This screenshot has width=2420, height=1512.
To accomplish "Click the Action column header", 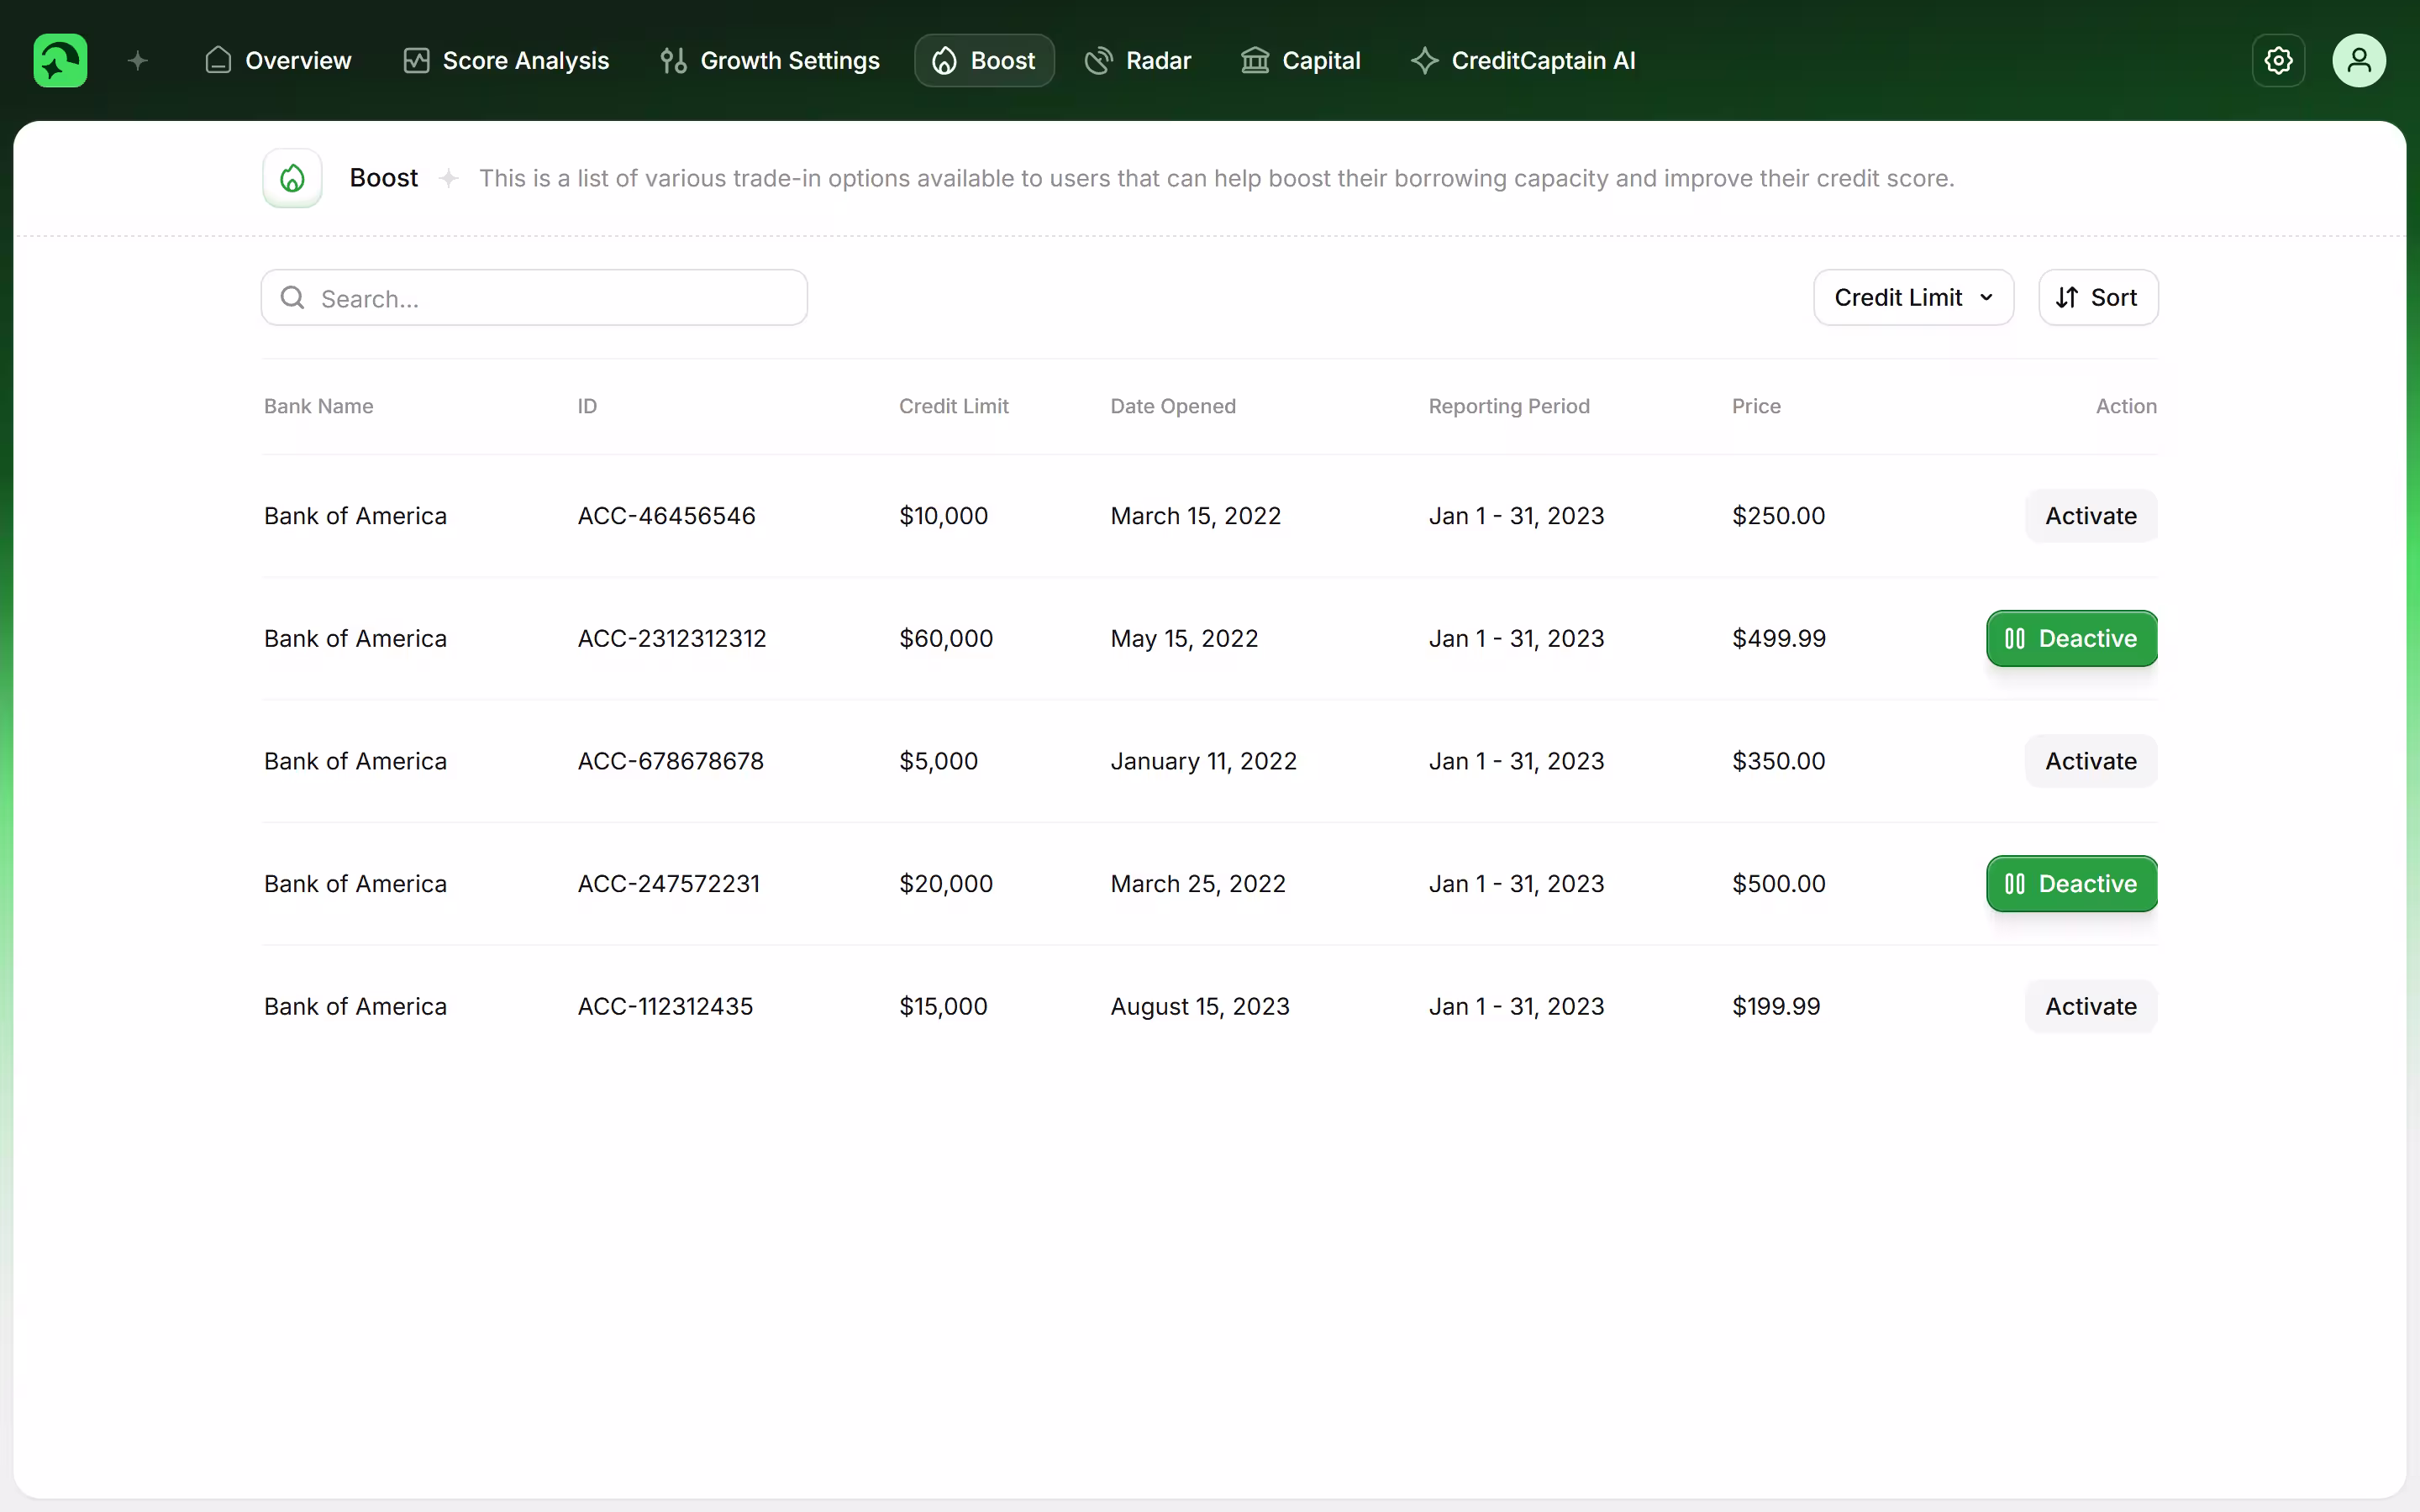I will pos(2126,406).
